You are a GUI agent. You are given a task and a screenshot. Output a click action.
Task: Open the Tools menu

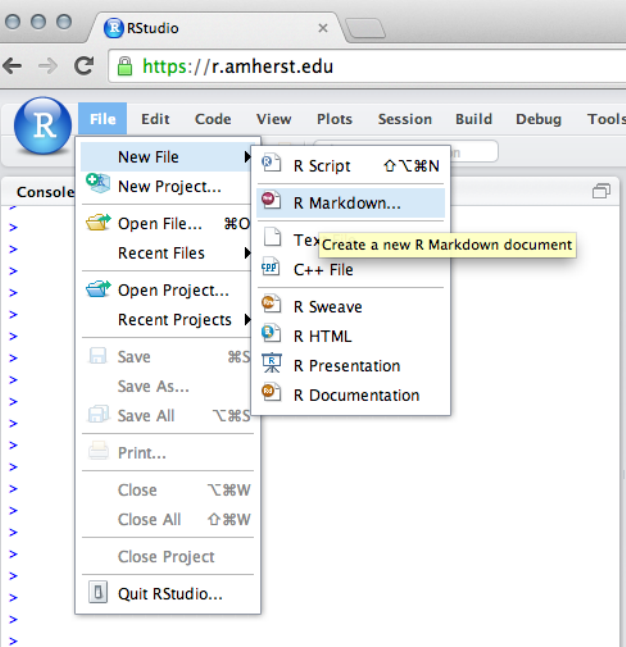pos(606,119)
